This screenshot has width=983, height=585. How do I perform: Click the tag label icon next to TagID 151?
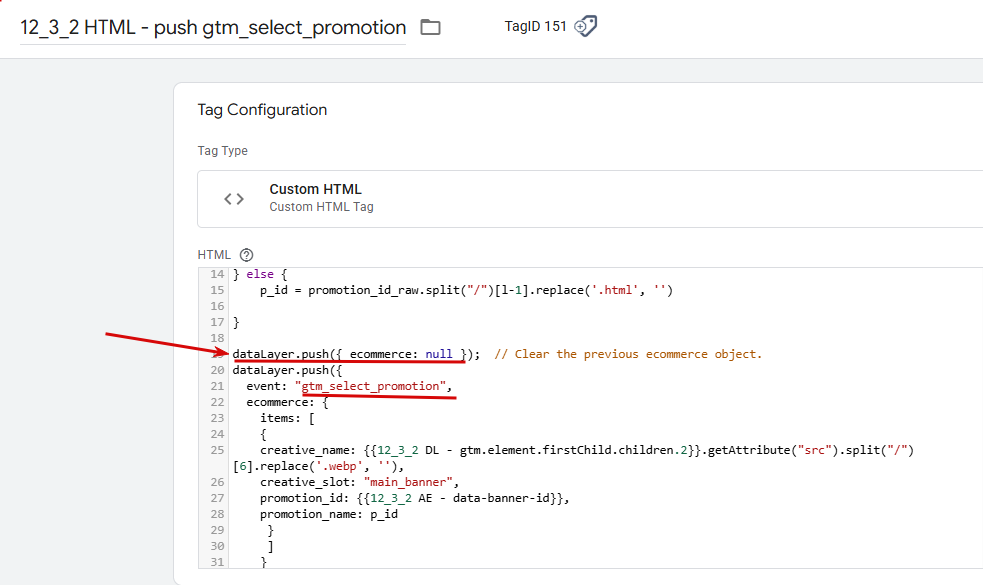coord(586,27)
